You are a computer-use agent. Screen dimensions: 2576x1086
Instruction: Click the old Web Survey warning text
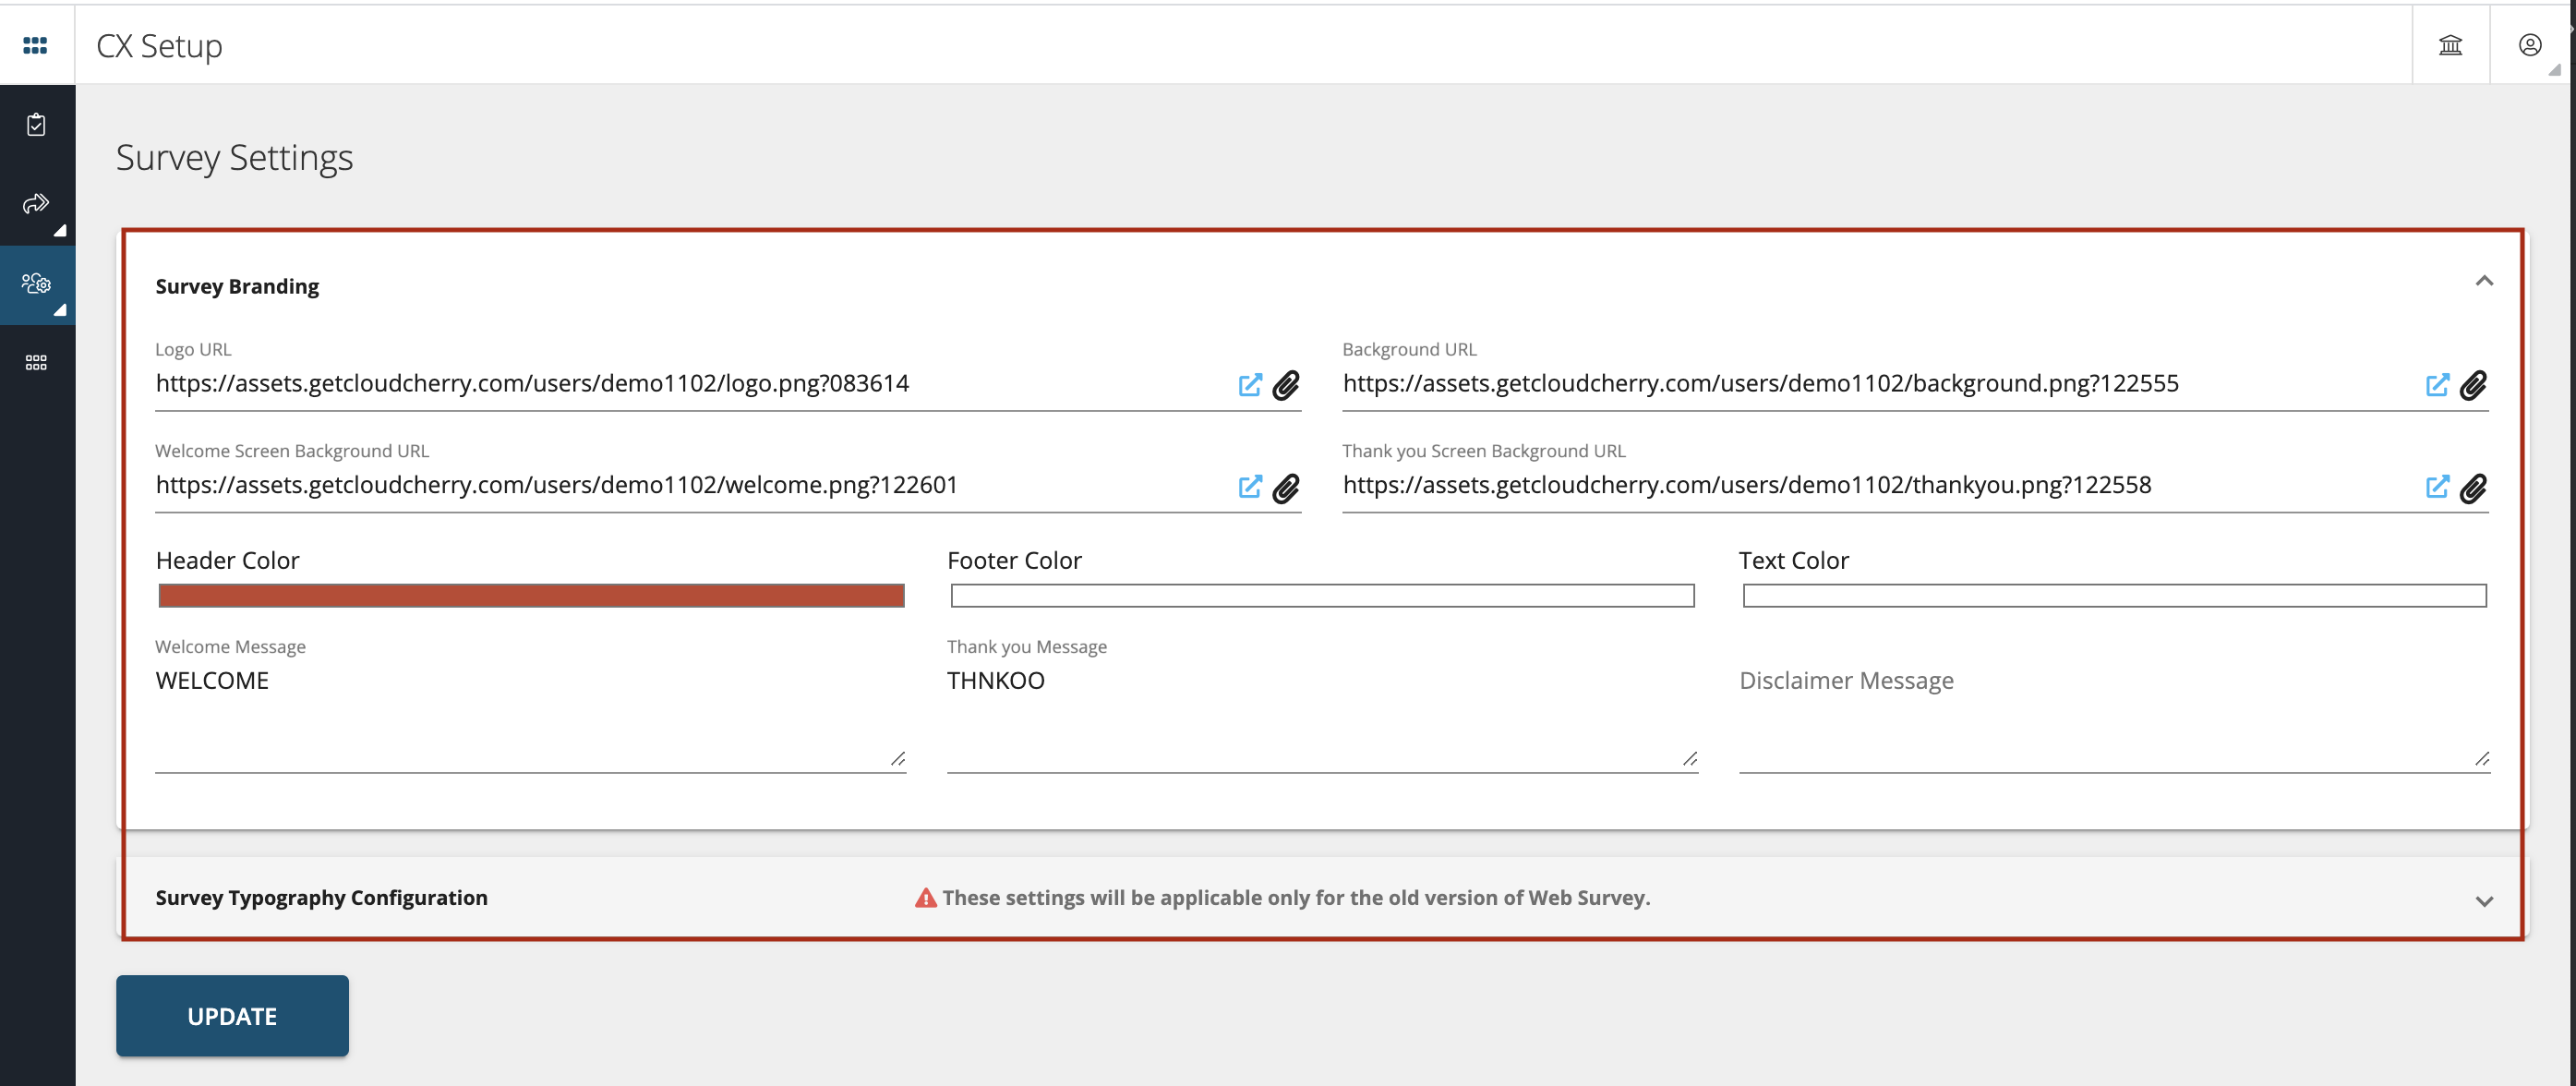point(1296,898)
